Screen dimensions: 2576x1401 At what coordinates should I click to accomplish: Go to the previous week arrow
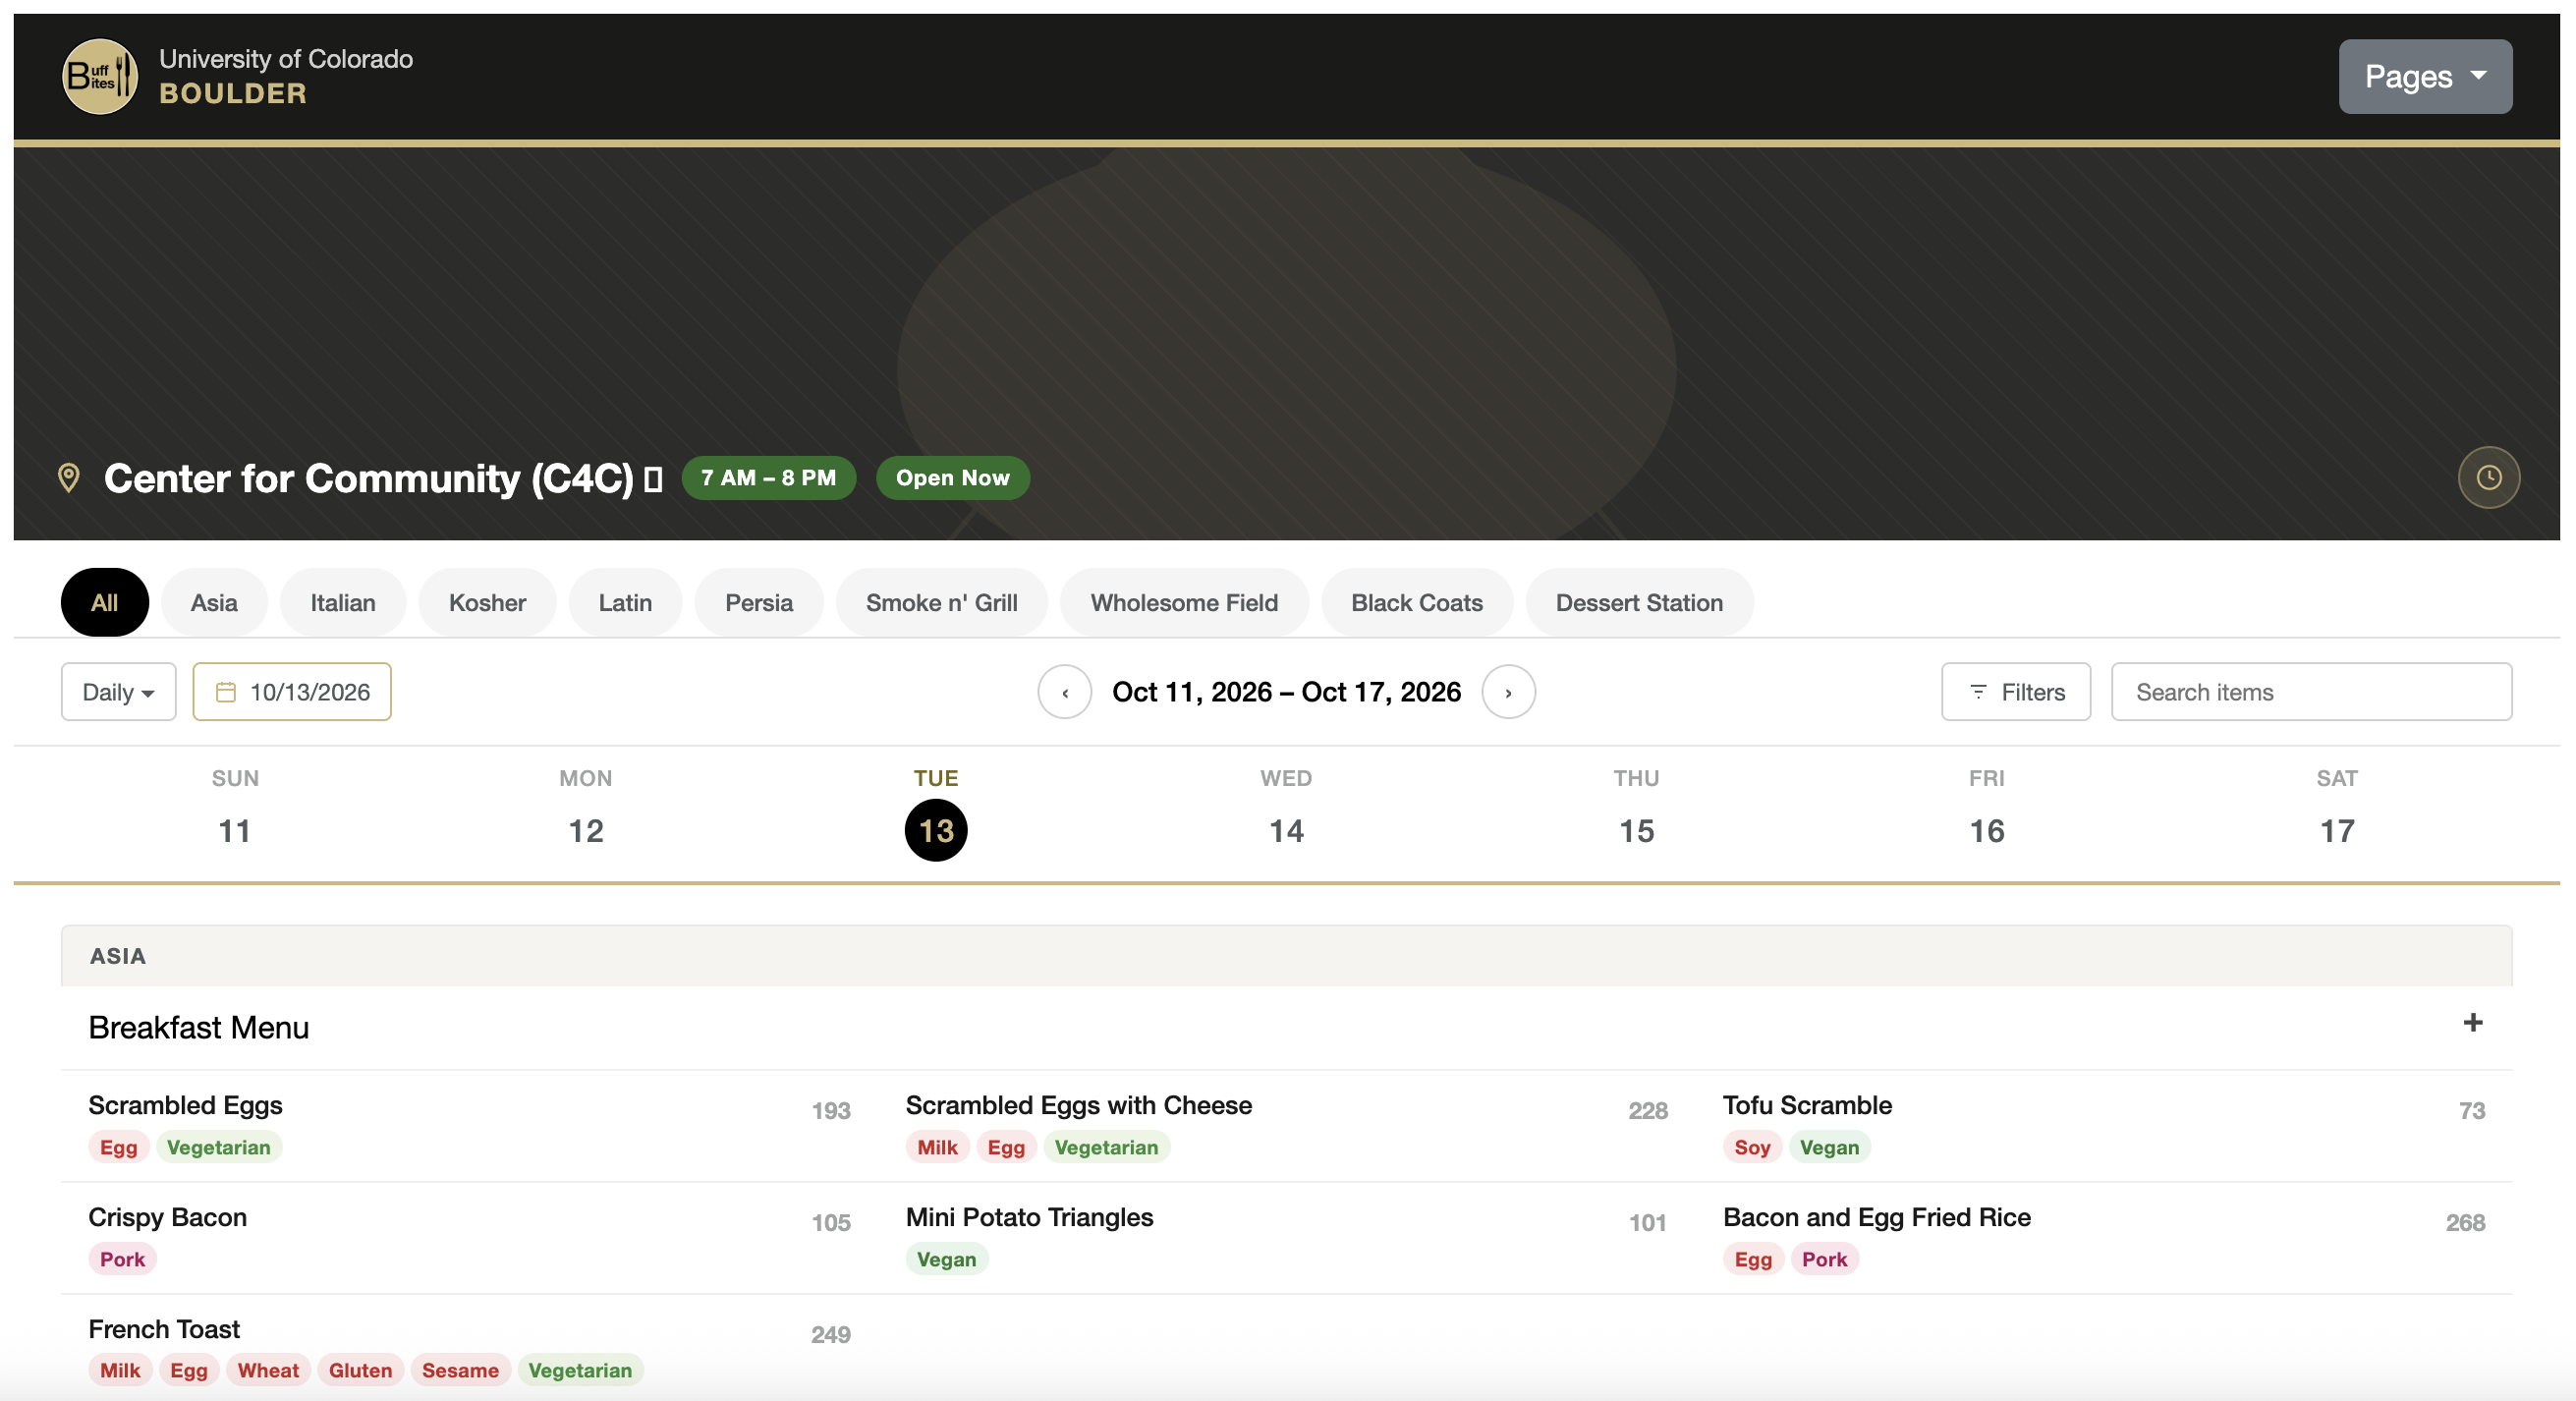[x=1064, y=692]
